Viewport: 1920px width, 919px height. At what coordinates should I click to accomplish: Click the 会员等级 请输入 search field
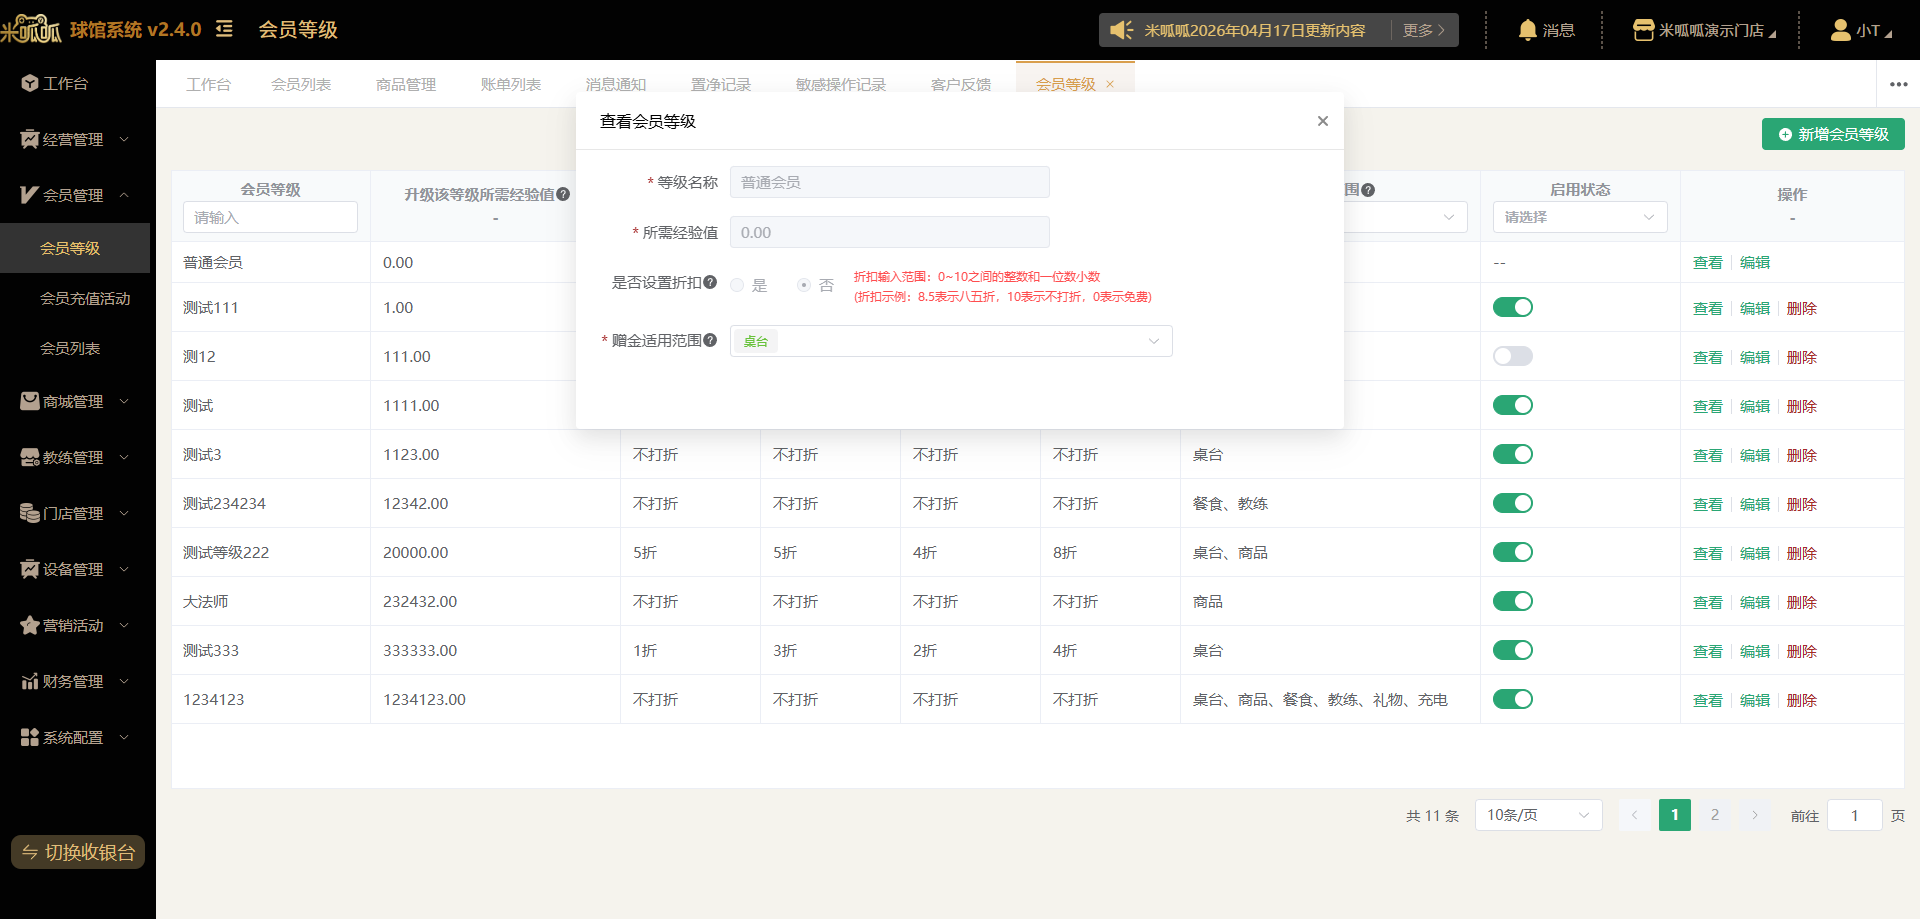[x=270, y=217]
